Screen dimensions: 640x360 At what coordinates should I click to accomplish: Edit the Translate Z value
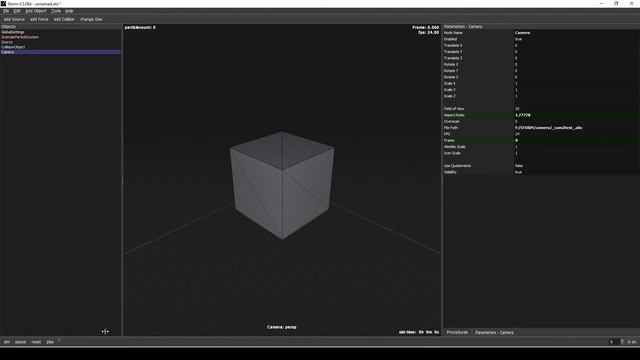coord(577,58)
